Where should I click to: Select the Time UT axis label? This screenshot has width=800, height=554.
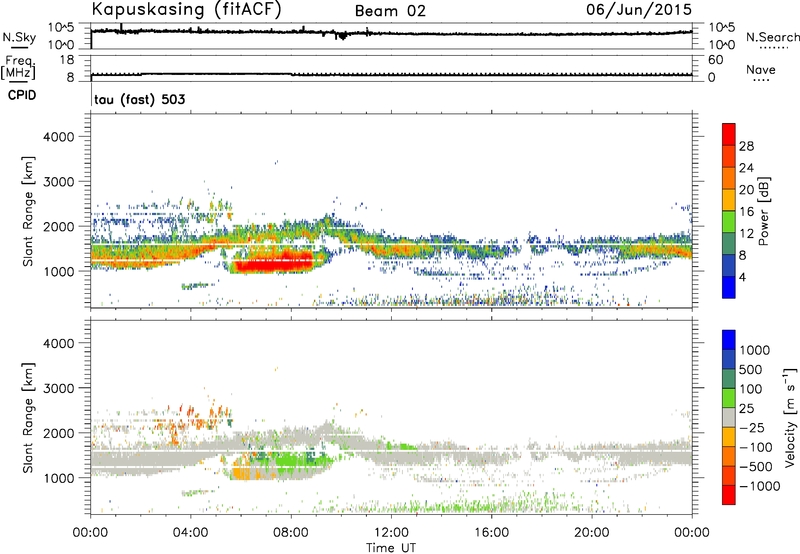pos(391,548)
